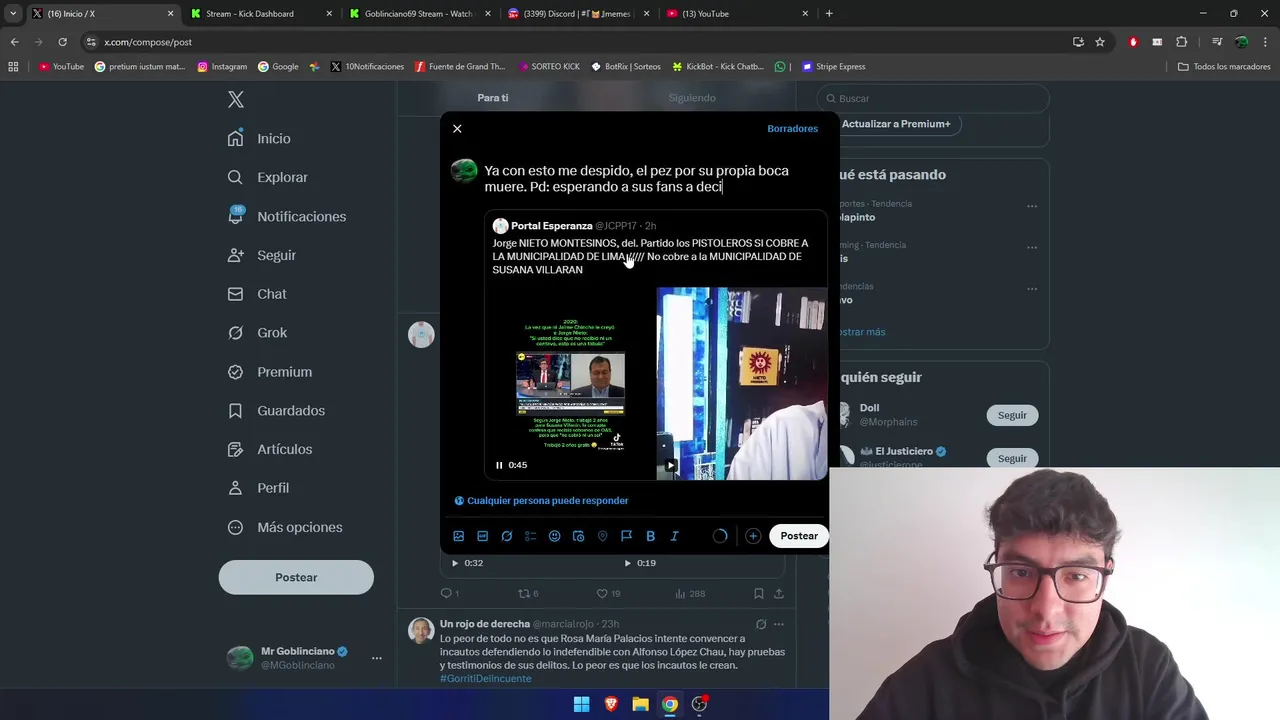
Task: Open SORTEO KICK bookmark
Action: 549,67
